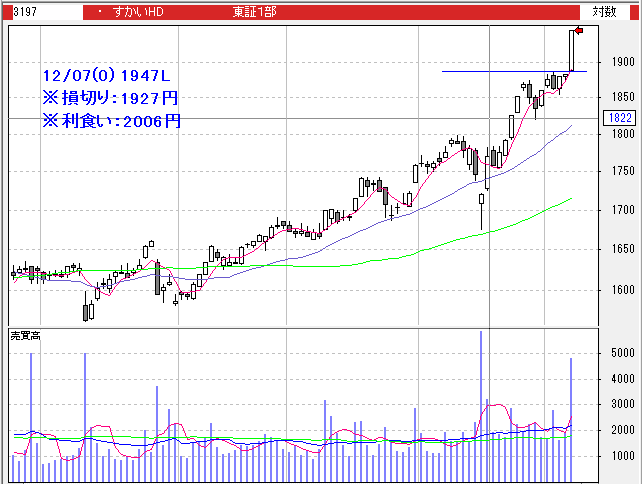Click the 売買高 volume panel label

[x=26, y=333]
